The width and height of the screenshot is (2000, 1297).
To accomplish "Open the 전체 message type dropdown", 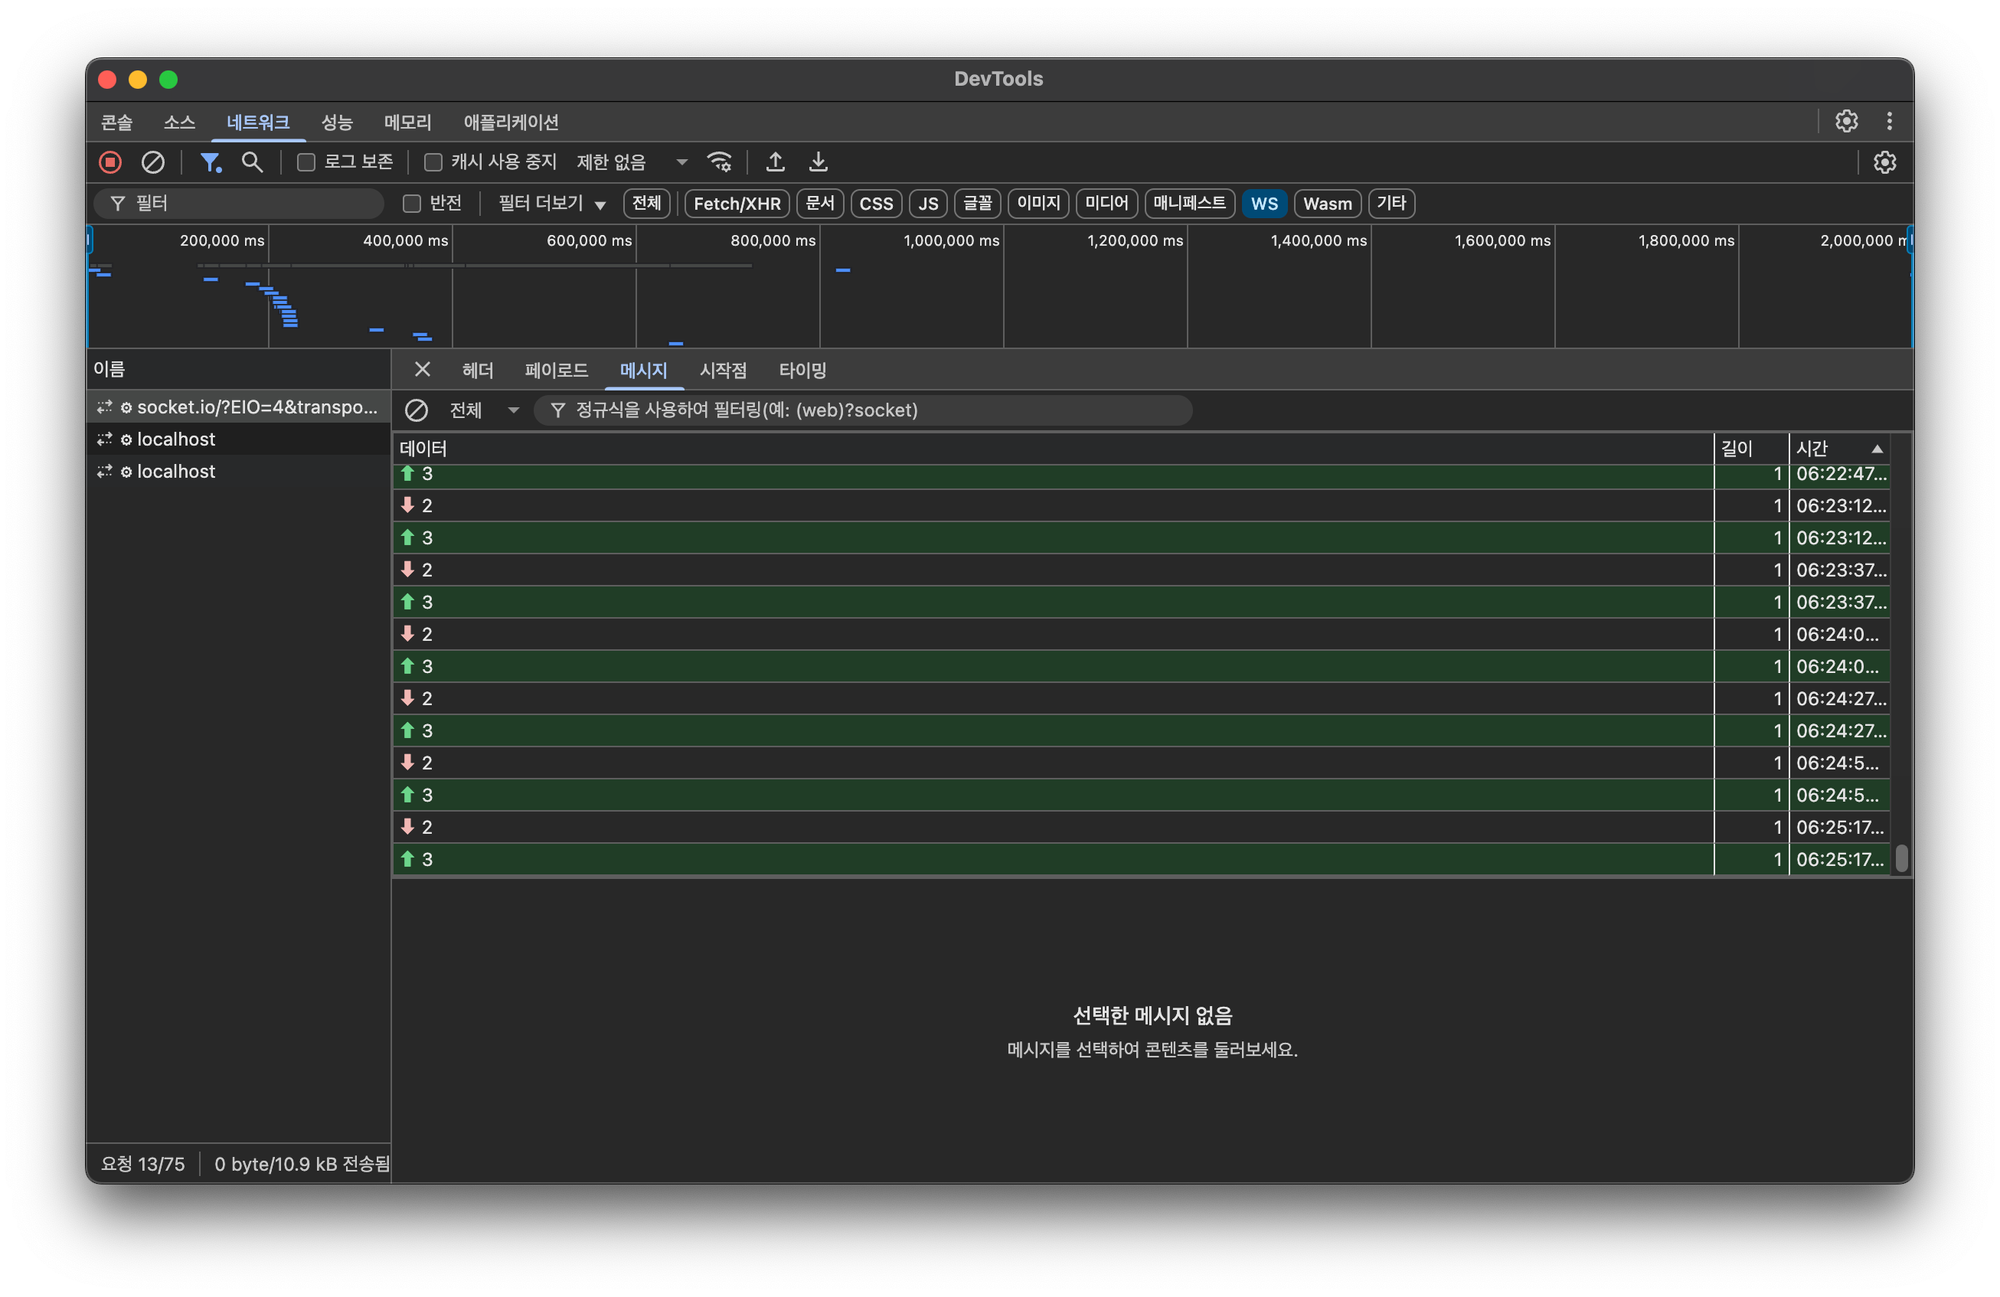I will [x=484, y=410].
